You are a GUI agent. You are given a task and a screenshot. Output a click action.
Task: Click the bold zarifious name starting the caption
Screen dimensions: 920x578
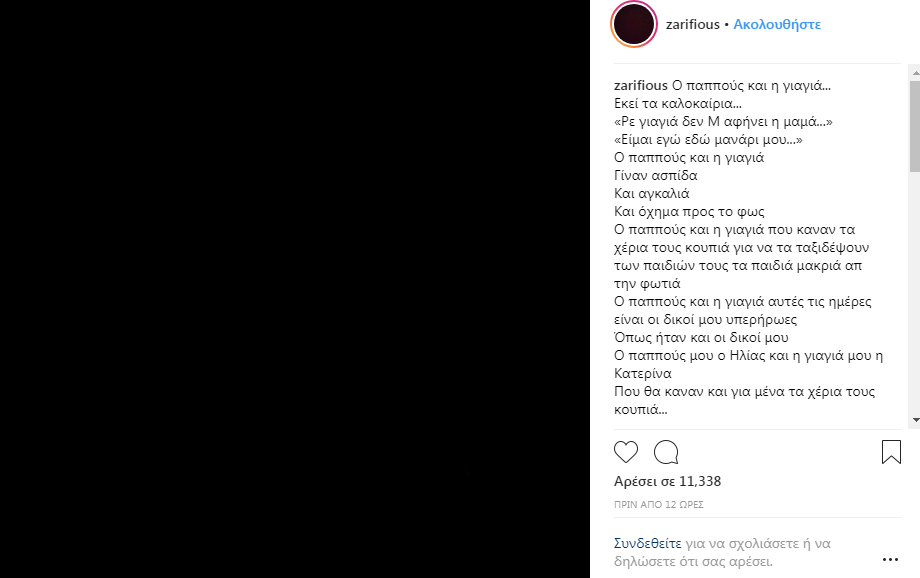641,85
